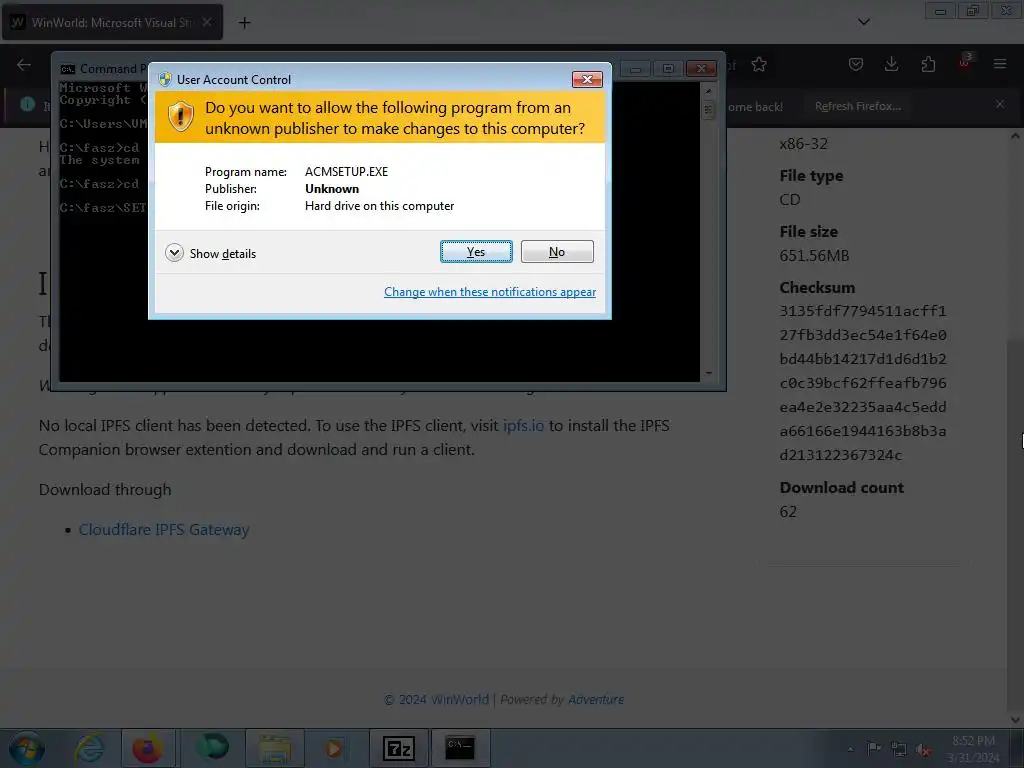Click the Firefox back arrow
Viewport: 1024px width, 768px height.
(24, 65)
